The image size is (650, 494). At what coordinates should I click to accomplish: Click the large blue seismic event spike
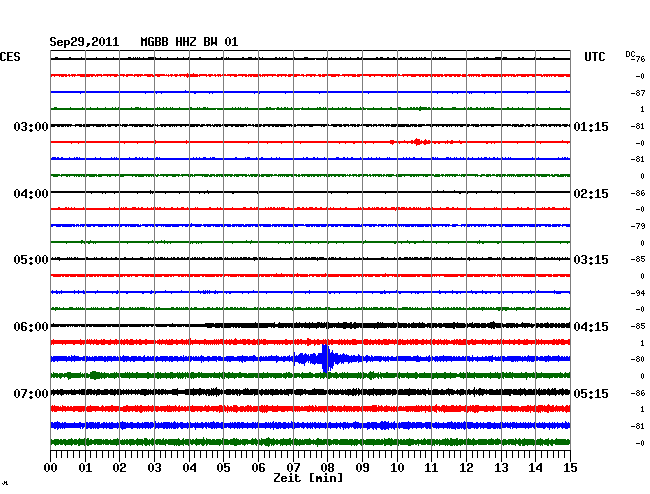(326, 358)
